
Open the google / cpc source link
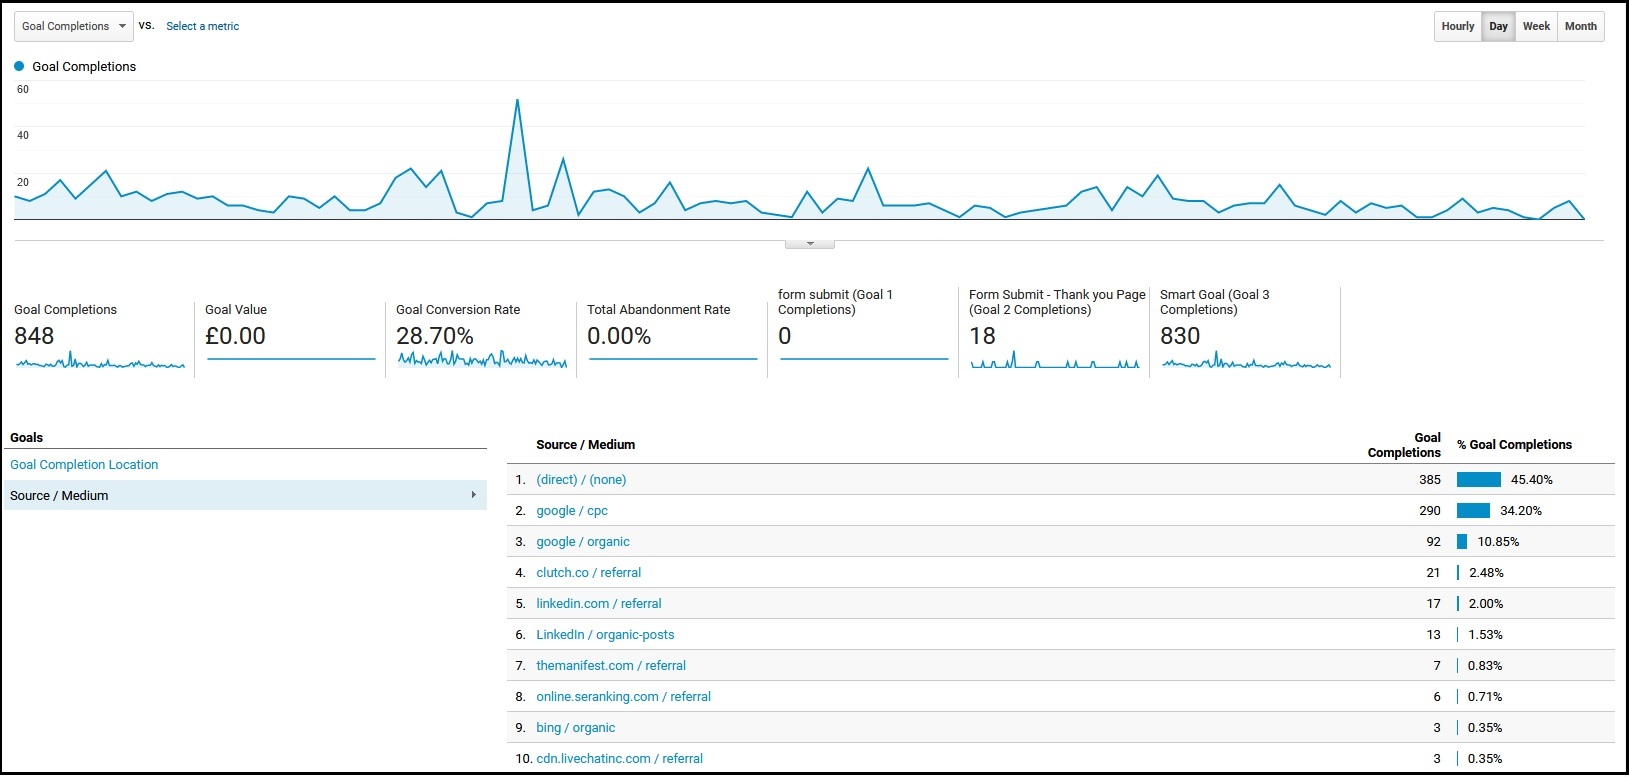[571, 511]
